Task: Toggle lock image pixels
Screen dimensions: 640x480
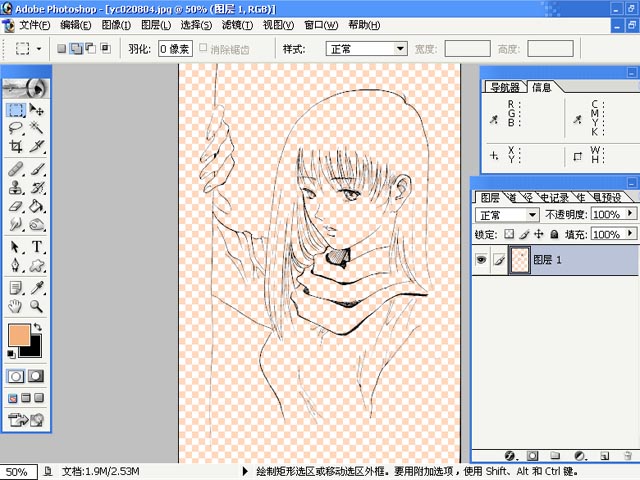Action: tap(524, 234)
